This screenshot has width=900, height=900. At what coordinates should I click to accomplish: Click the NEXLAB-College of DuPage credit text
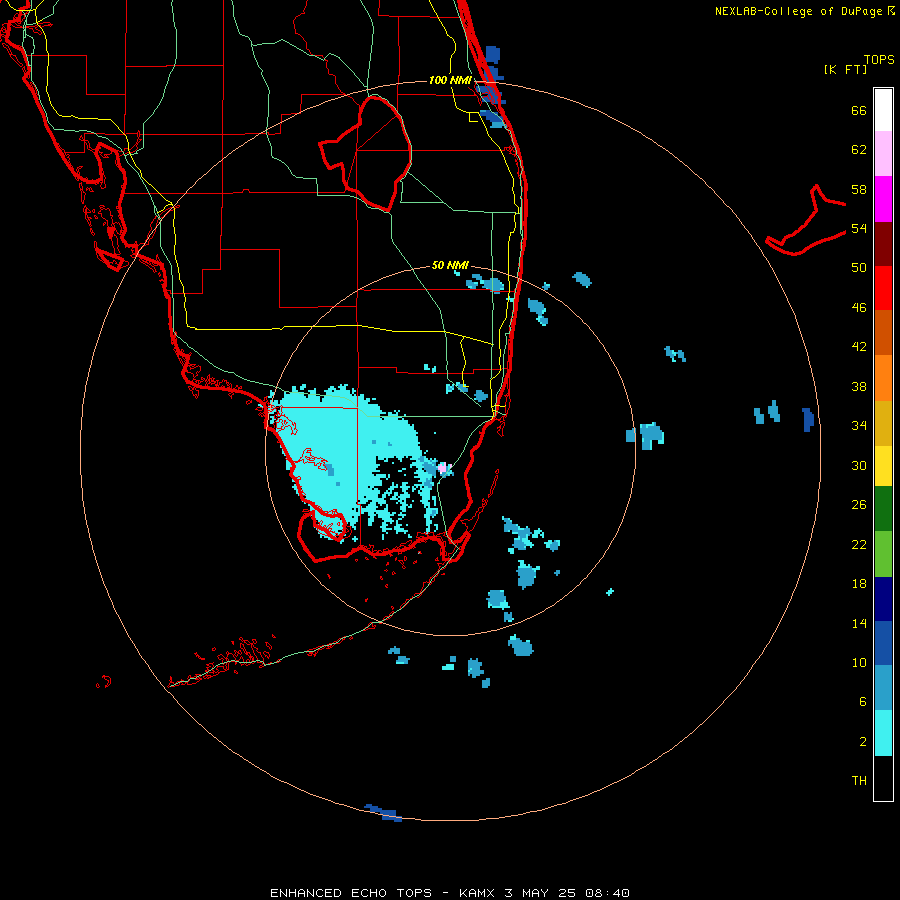tap(804, 11)
